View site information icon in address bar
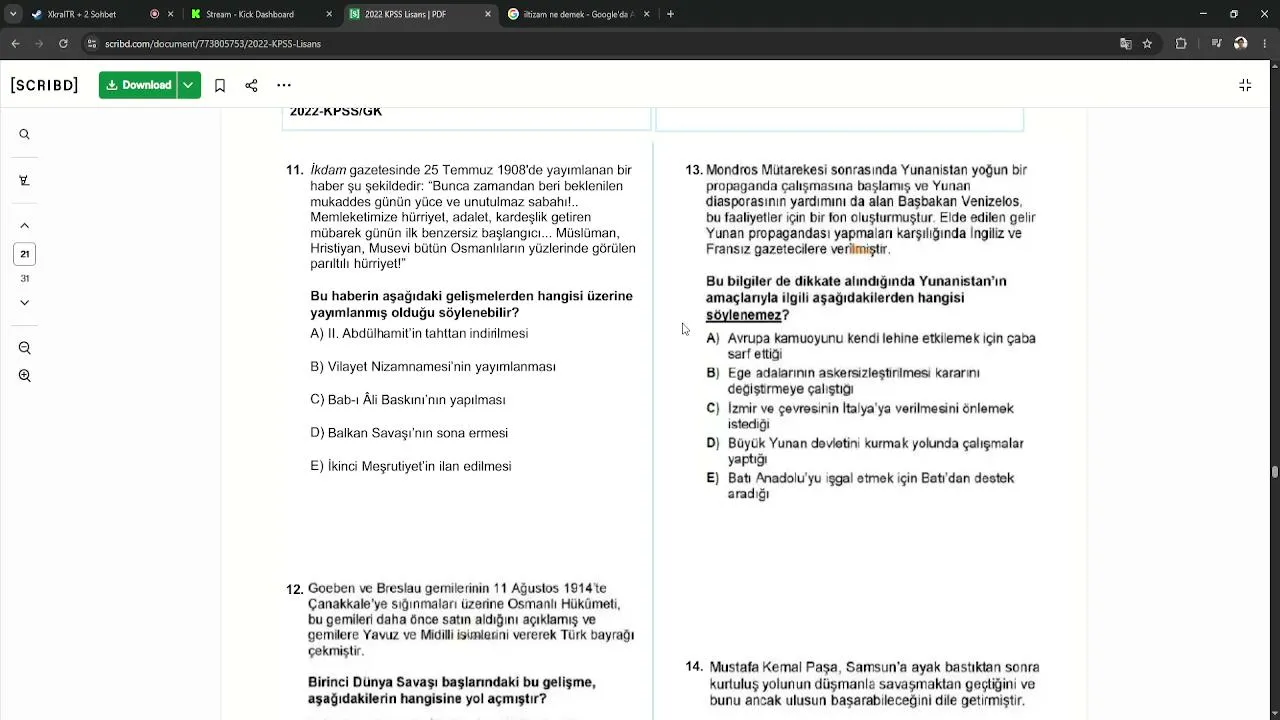Screen dimensions: 1280x720 (92, 44)
